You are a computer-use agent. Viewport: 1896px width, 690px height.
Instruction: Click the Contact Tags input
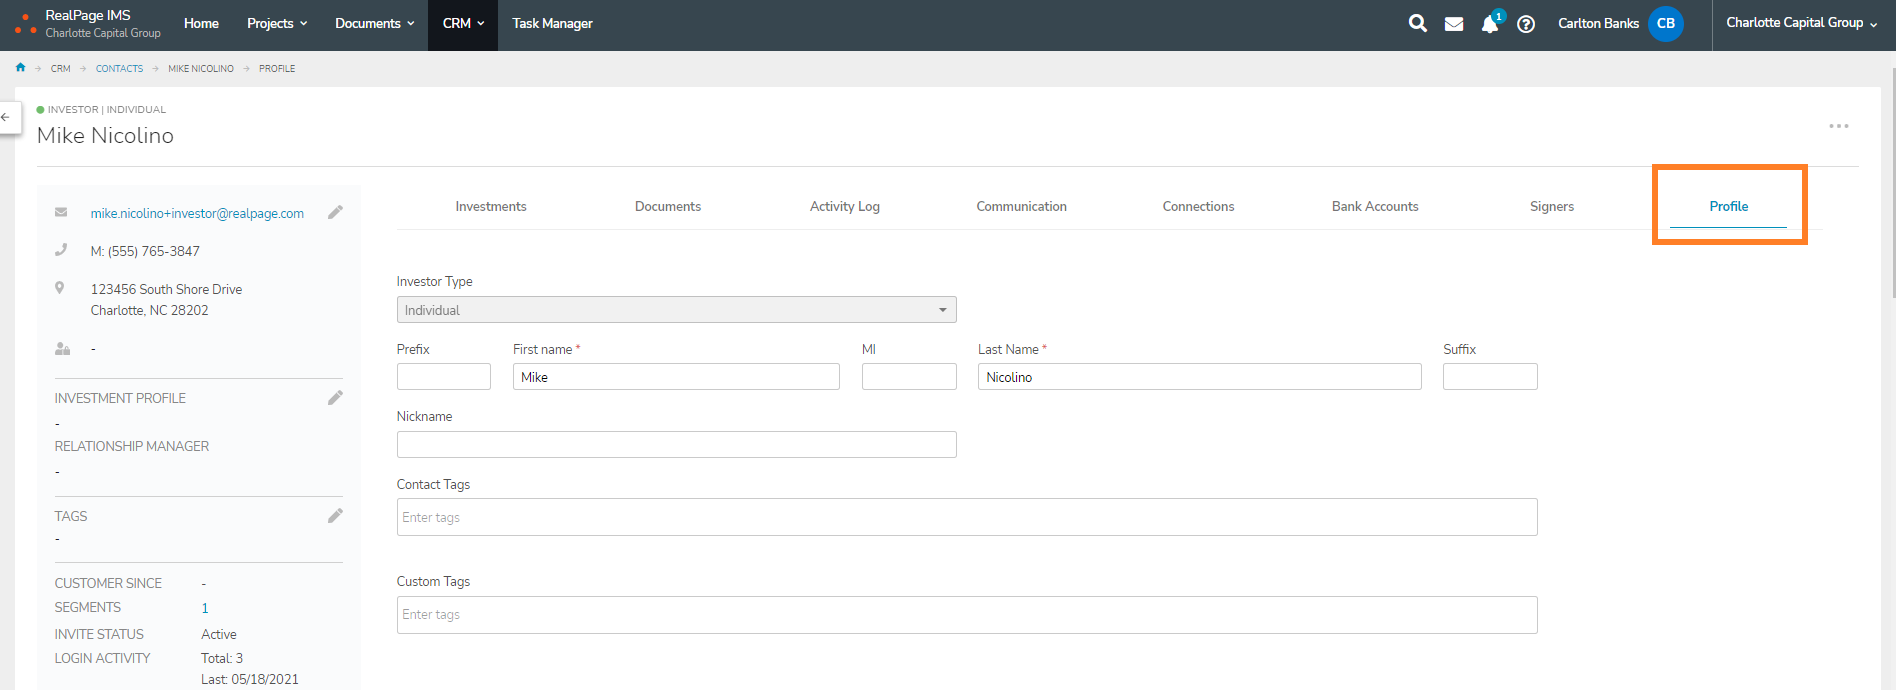[x=967, y=517]
